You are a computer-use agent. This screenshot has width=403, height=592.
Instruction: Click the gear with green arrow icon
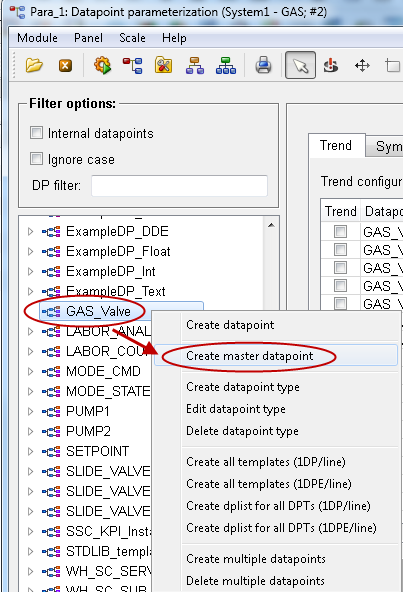(x=102, y=65)
